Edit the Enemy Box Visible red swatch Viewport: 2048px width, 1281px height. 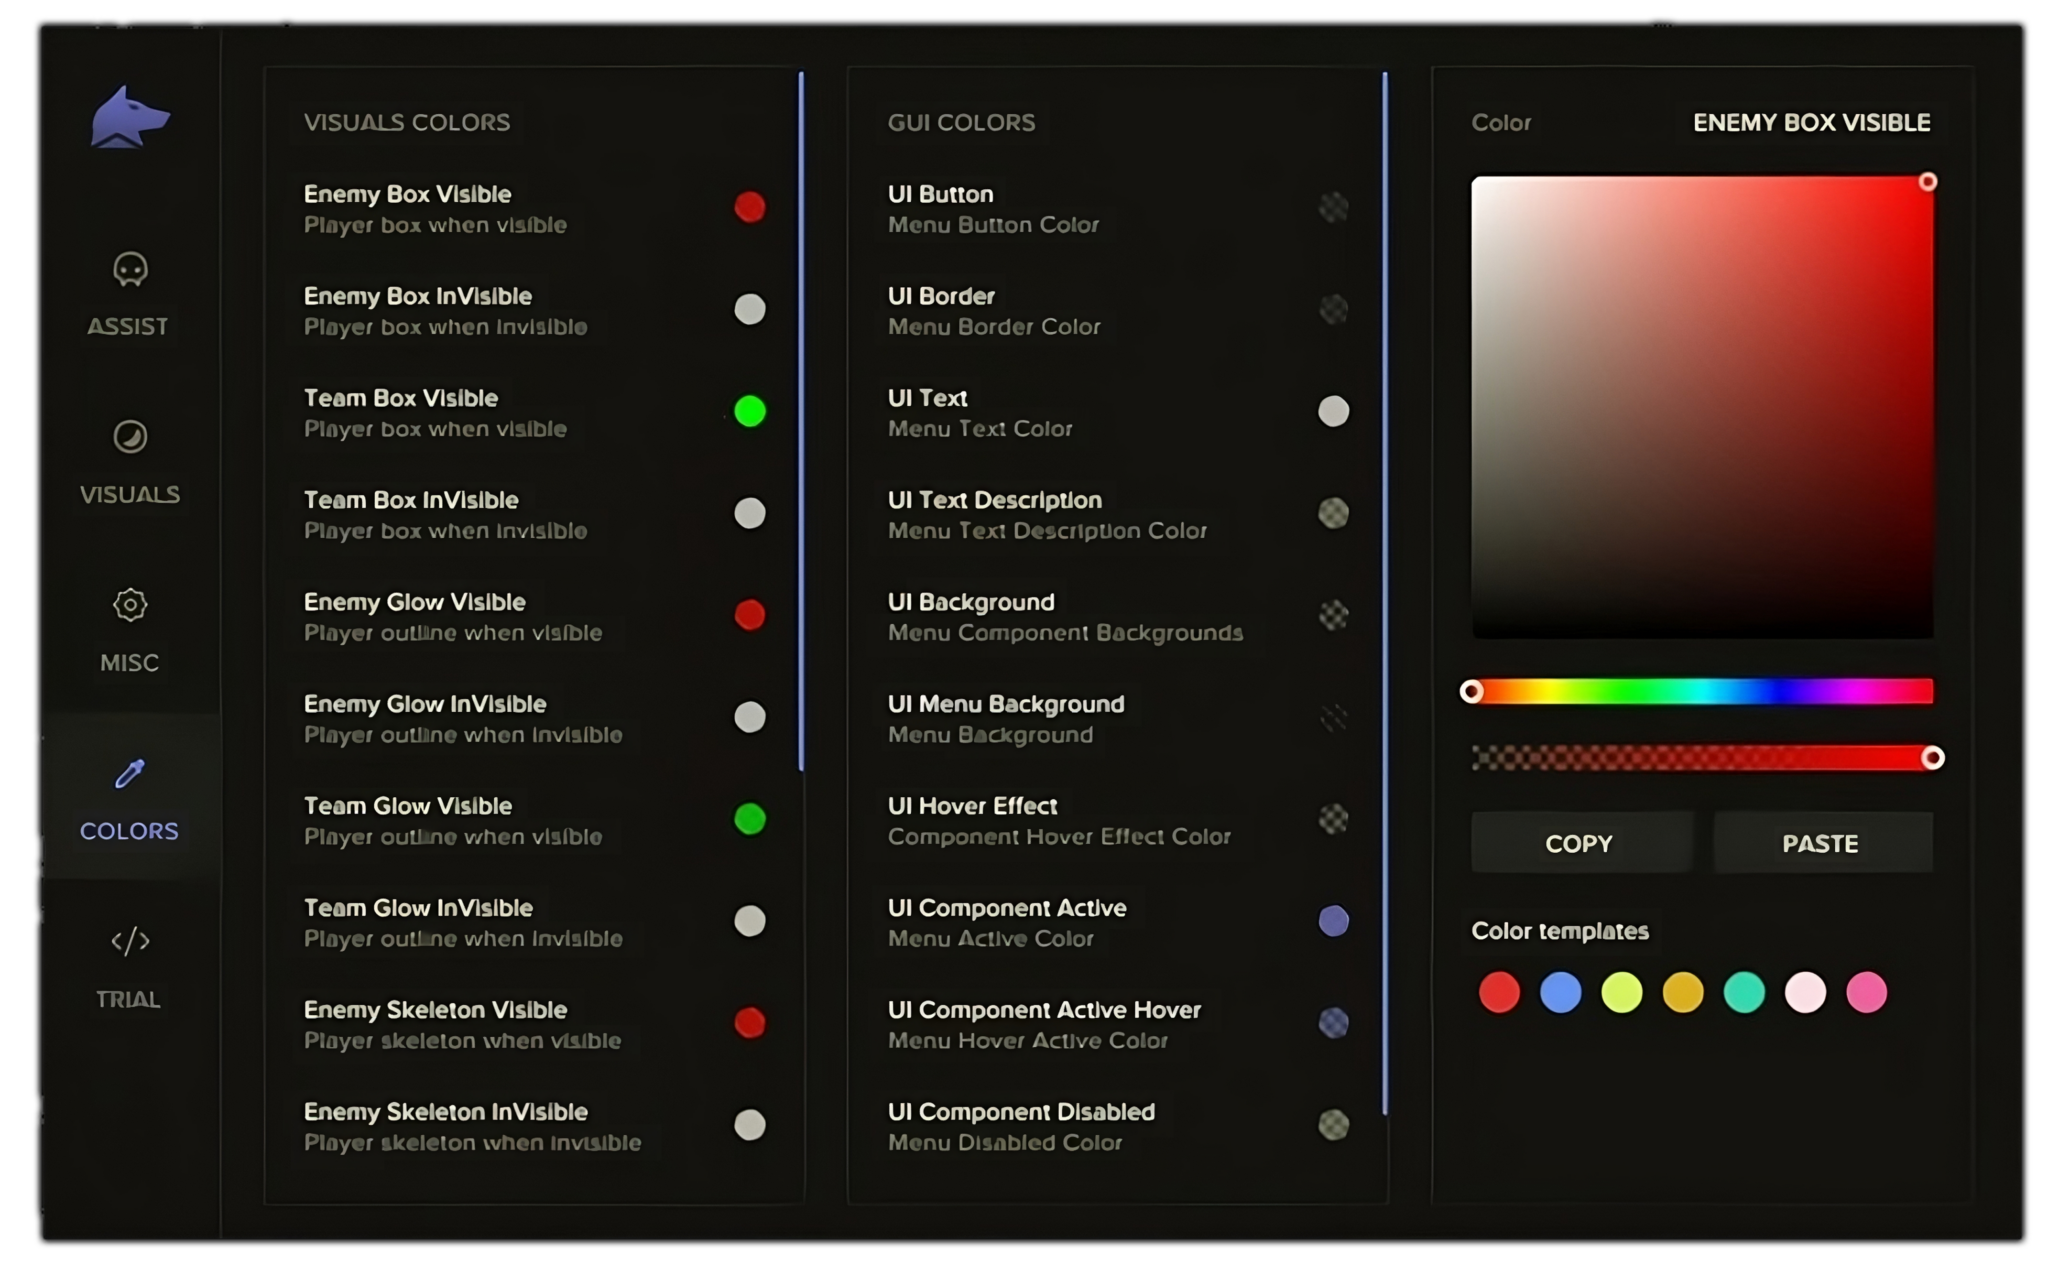(x=750, y=207)
